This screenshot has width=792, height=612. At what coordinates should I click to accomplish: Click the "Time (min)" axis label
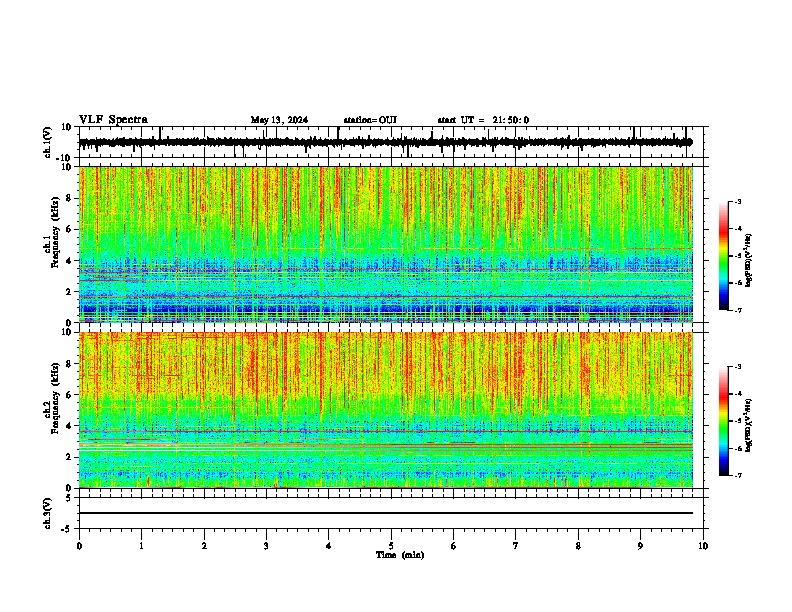click(x=400, y=555)
